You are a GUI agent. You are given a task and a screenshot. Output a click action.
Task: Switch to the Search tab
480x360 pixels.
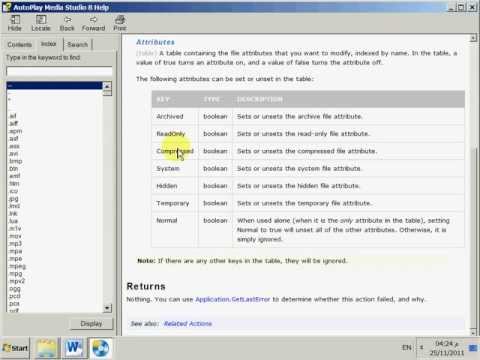click(77, 44)
